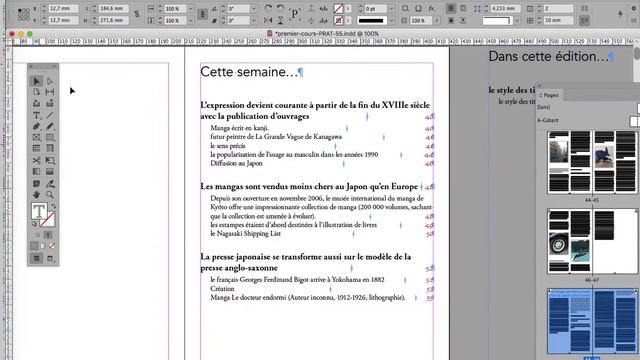Click the column gutter field 4,233 mm

505,8
